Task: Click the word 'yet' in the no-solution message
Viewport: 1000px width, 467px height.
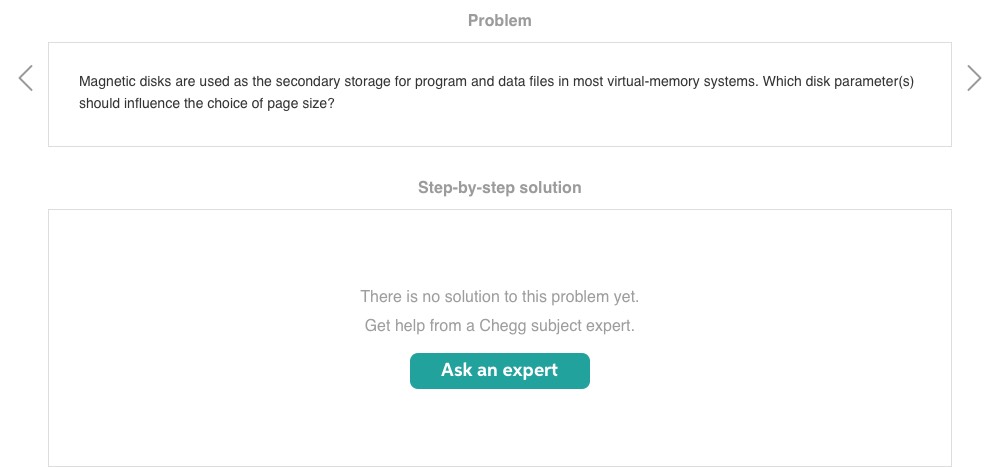Action: [624, 296]
